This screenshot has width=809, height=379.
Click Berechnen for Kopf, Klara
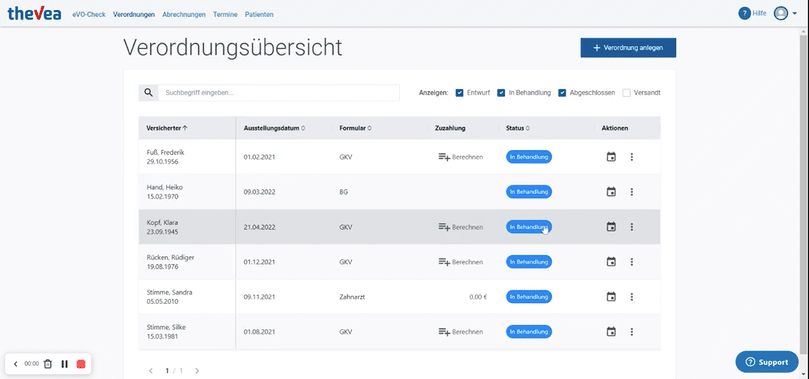click(461, 227)
